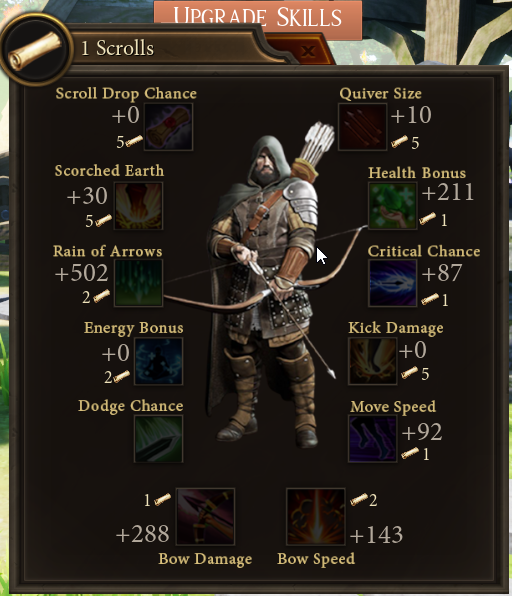Click the Move Speed +92 value
Image resolution: width=512 pixels, height=596 pixels.
tap(422, 432)
